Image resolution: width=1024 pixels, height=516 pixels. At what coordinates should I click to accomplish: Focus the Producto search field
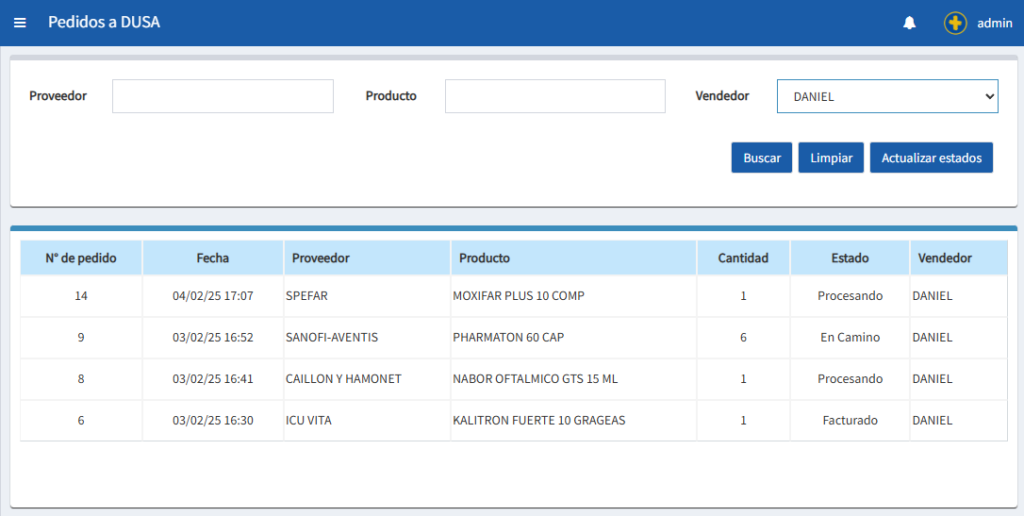point(554,96)
